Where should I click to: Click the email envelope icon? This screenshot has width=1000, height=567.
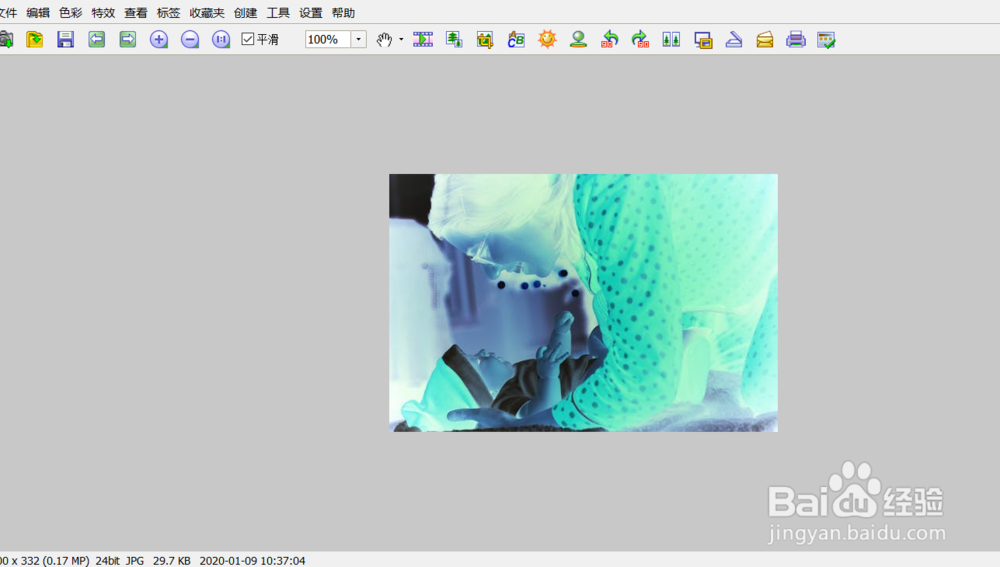765,40
